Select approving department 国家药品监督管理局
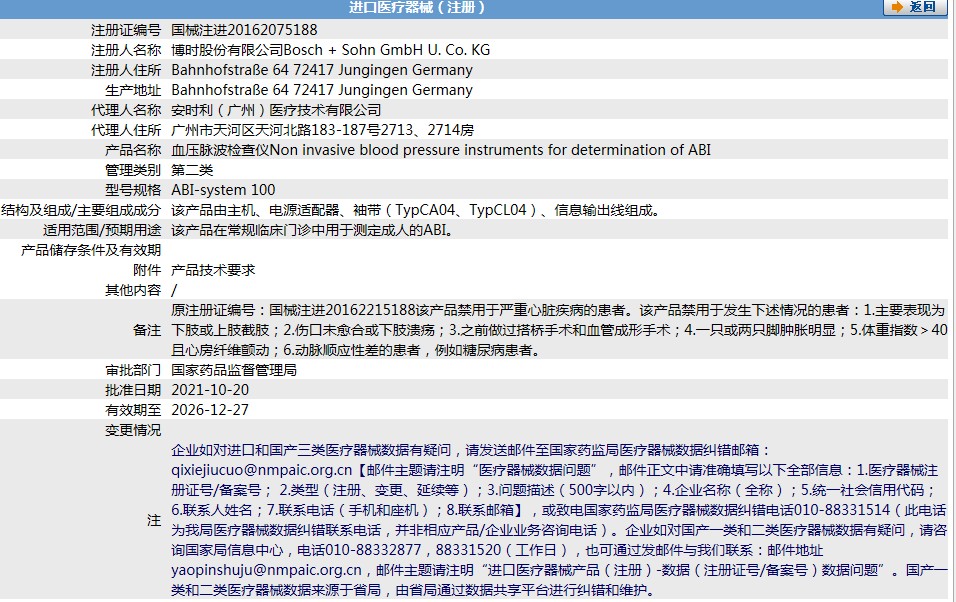 pyautogui.click(x=234, y=370)
